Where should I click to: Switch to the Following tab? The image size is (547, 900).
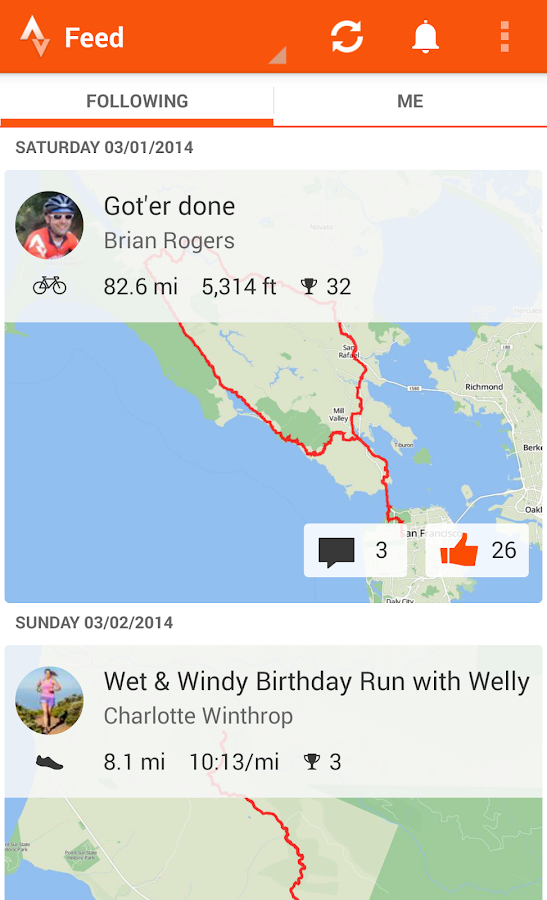pyautogui.click(x=137, y=101)
